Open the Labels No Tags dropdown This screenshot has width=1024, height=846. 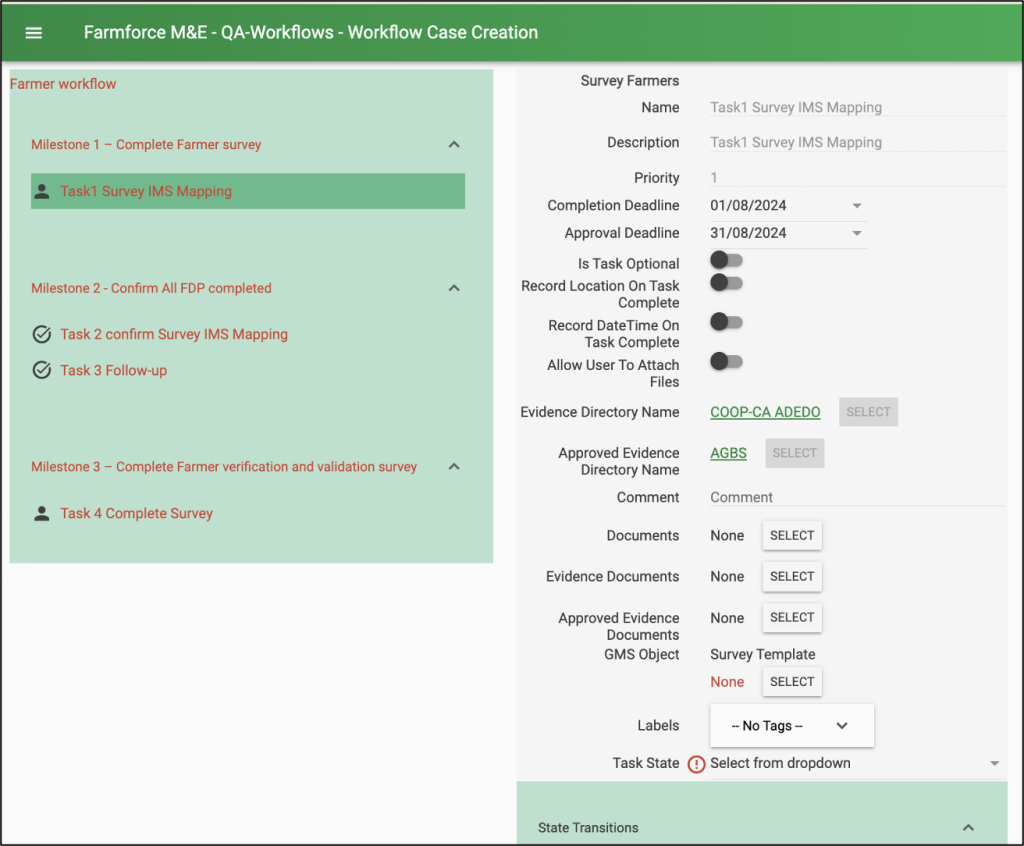tap(791, 726)
